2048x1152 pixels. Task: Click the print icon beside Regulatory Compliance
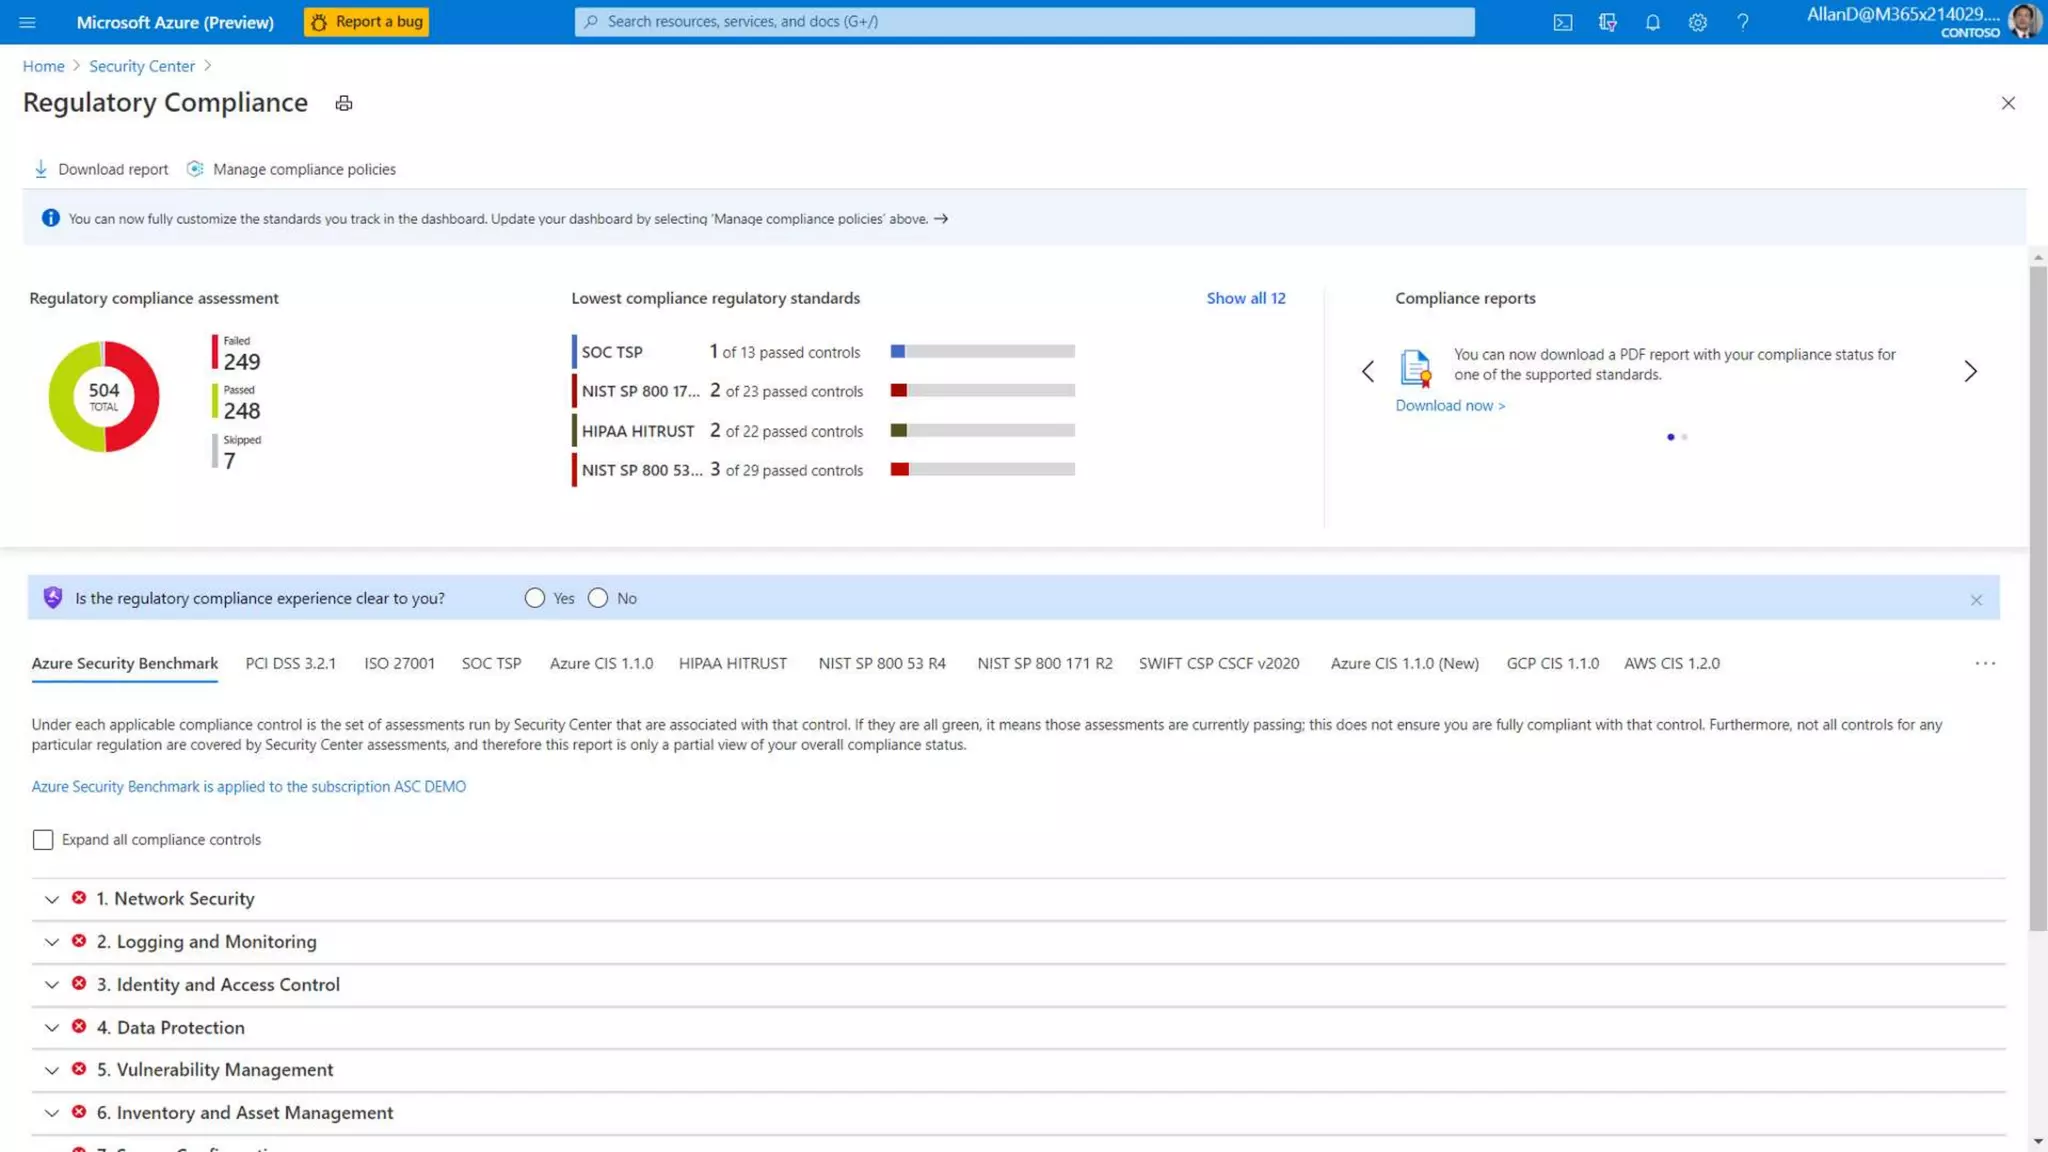[x=344, y=103]
